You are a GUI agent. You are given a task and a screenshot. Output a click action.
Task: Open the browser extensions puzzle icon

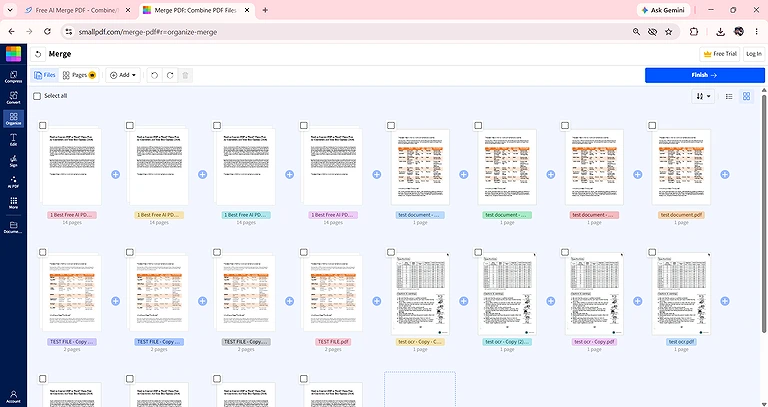click(694, 32)
